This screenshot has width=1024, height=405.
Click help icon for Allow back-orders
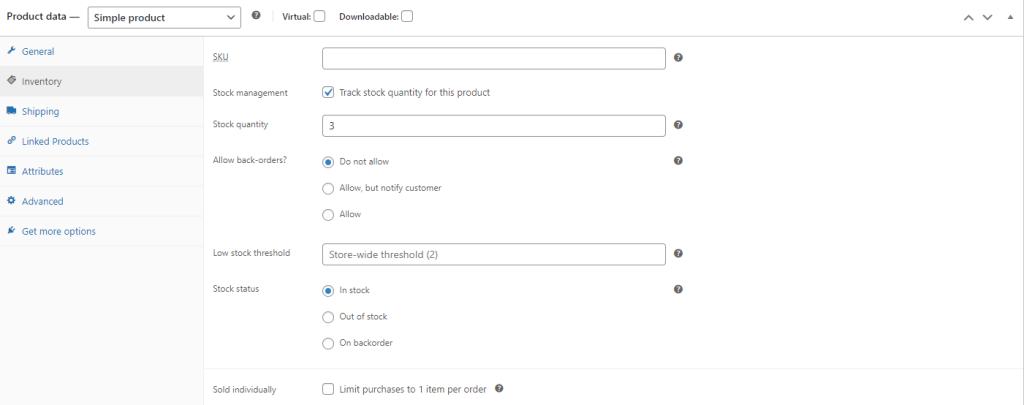pos(678,160)
